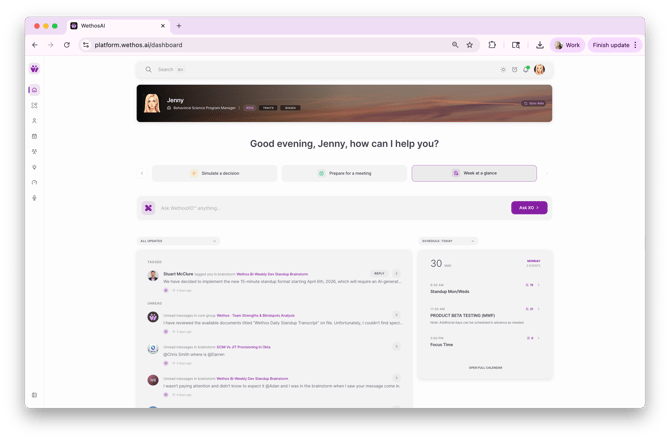The height and width of the screenshot is (441, 670).
Task: Expand Team Strengths & Blindspots message chevron
Action: [397, 315]
